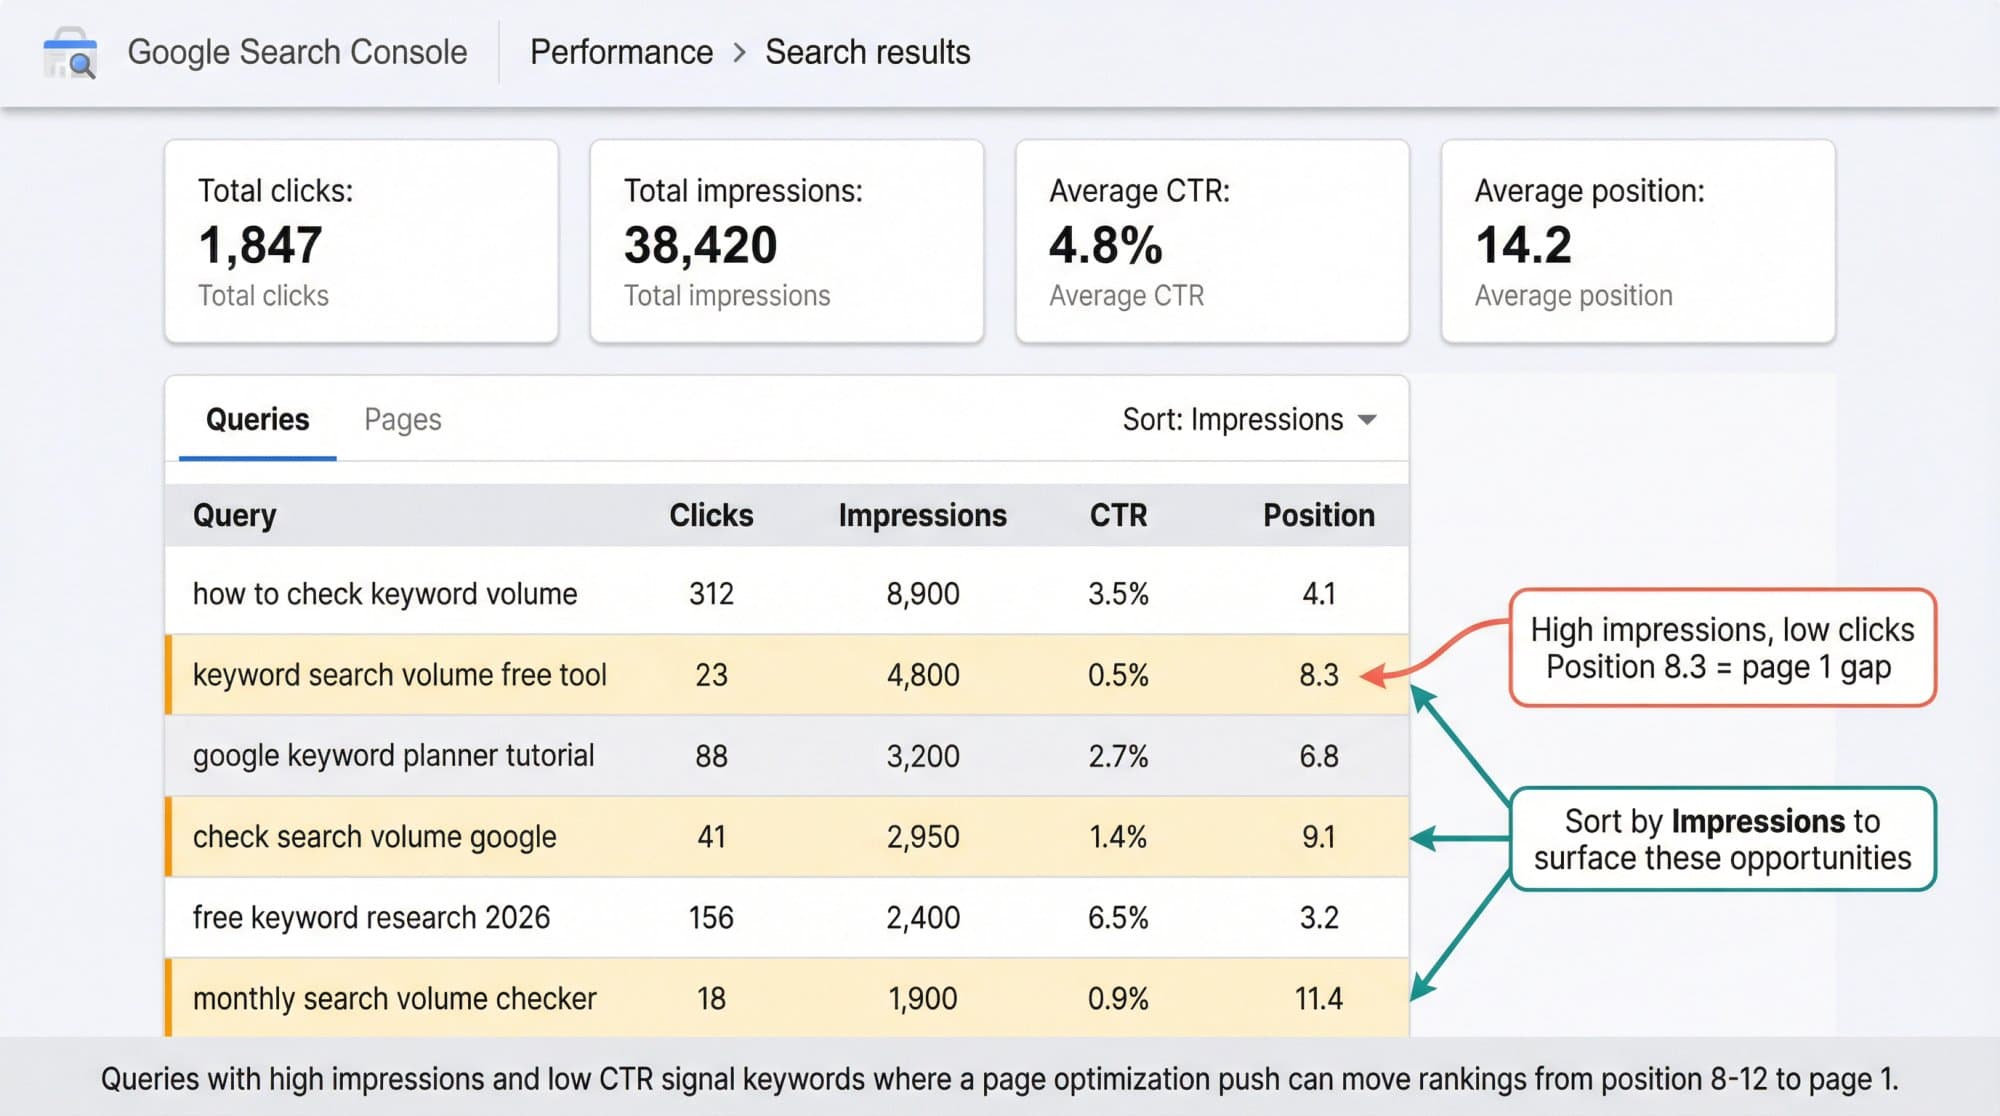Select the Queries tab

pyautogui.click(x=257, y=420)
